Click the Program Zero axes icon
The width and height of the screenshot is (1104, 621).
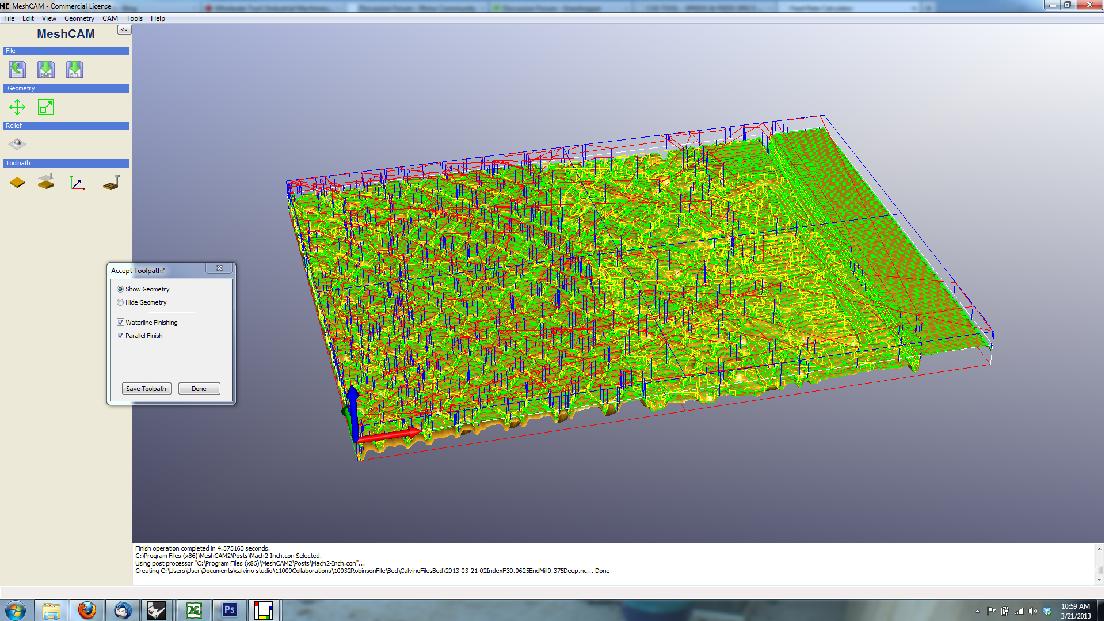[77, 183]
